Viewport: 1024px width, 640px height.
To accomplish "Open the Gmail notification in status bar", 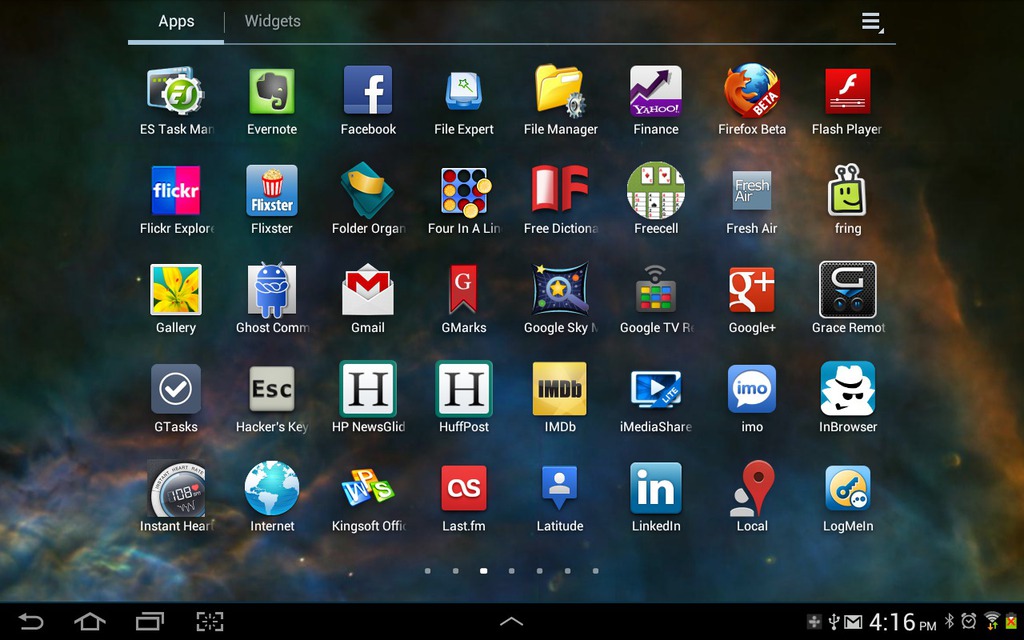I will click(853, 622).
